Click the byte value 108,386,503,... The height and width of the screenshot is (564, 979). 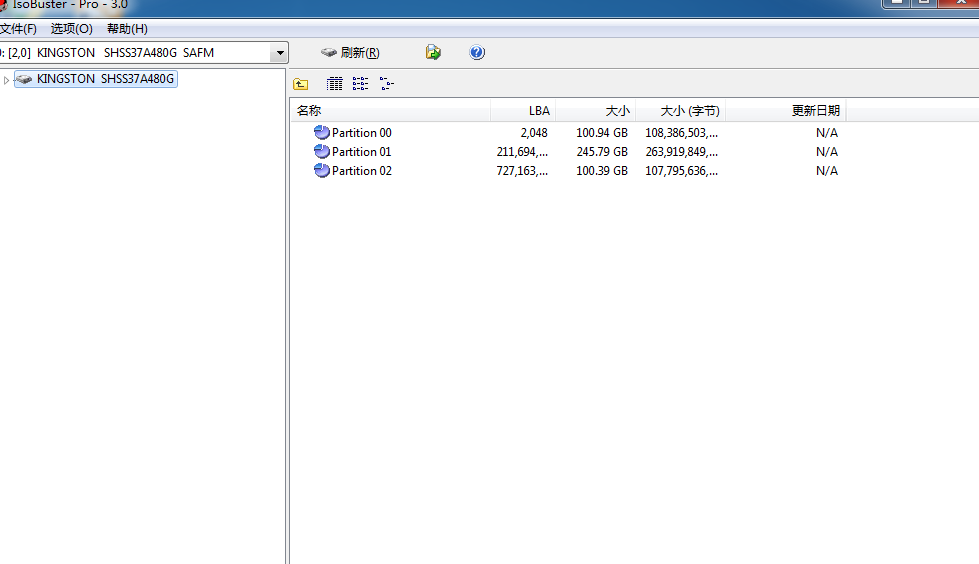point(681,133)
